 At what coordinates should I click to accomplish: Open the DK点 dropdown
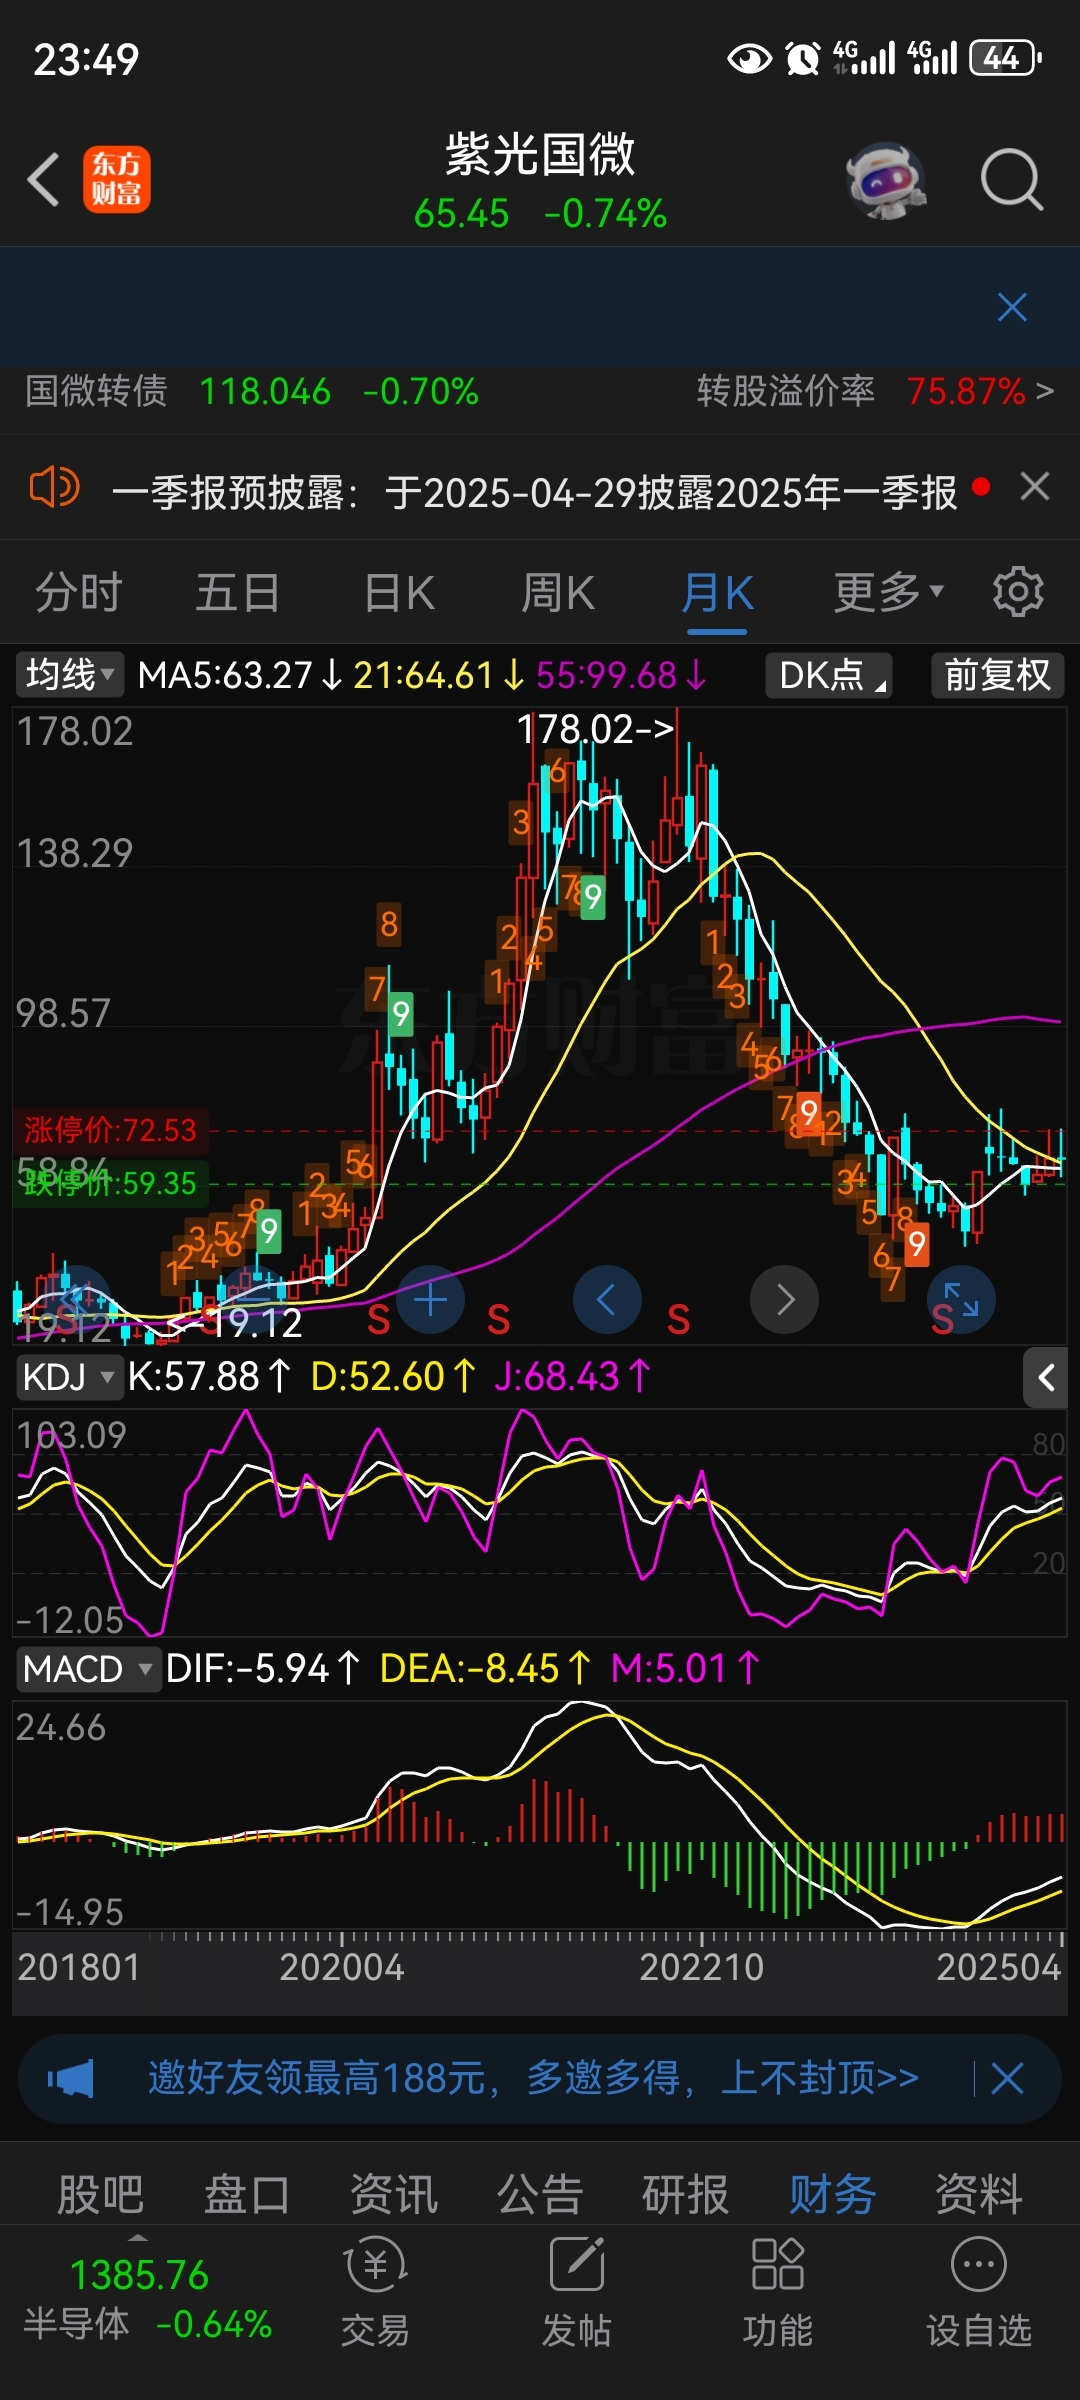(828, 675)
